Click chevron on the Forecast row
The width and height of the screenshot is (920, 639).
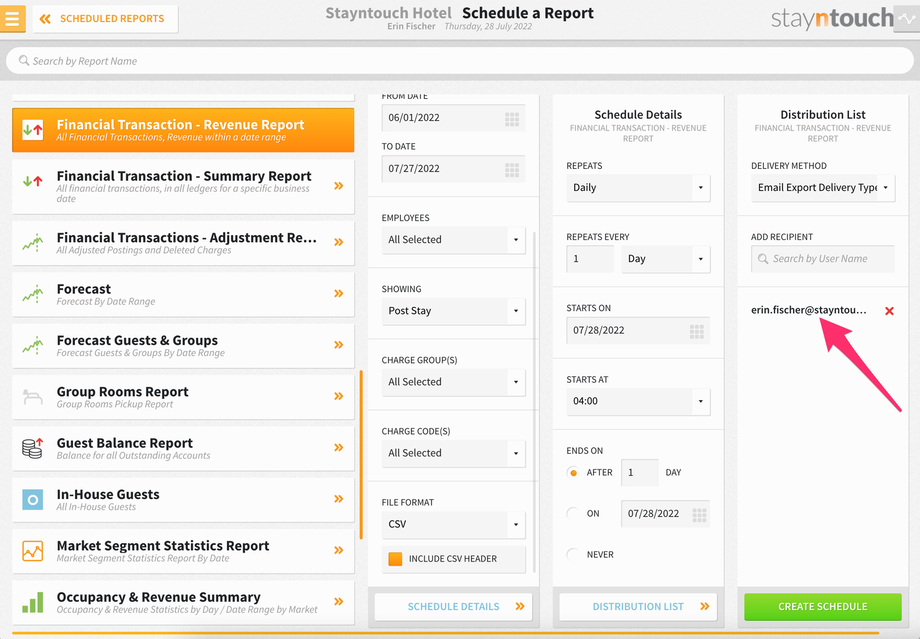tap(339, 293)
